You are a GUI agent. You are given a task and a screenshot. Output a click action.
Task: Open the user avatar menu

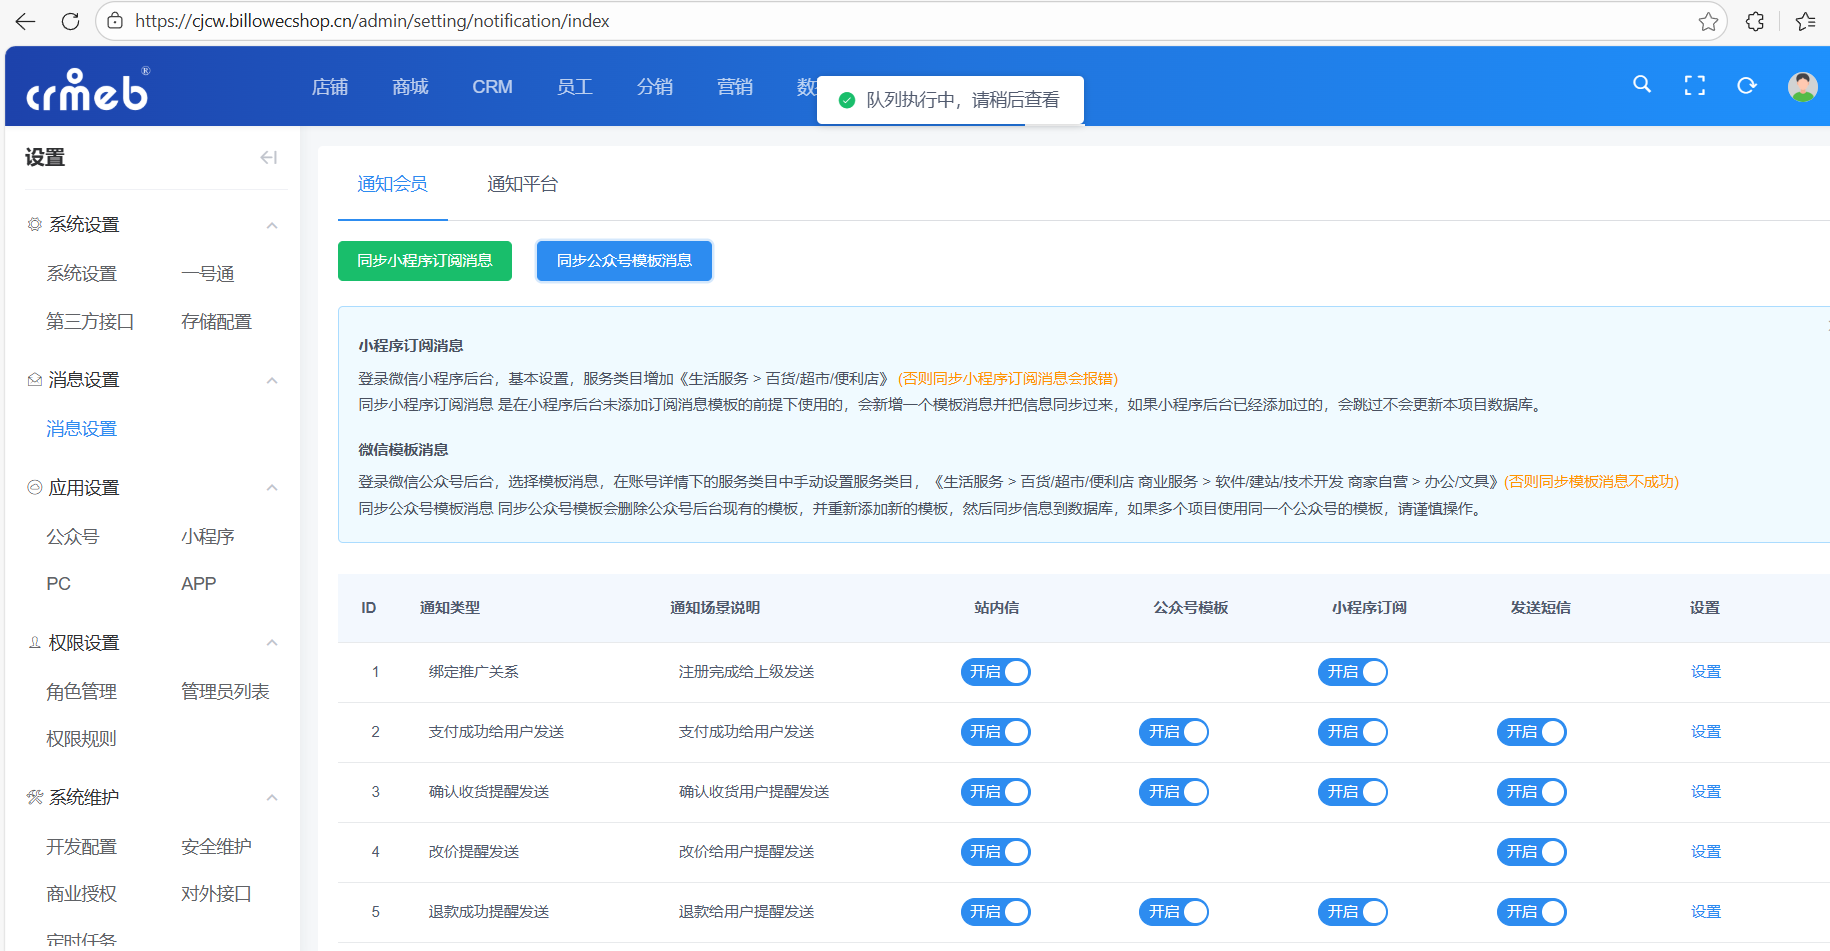tap(1802, 87)
